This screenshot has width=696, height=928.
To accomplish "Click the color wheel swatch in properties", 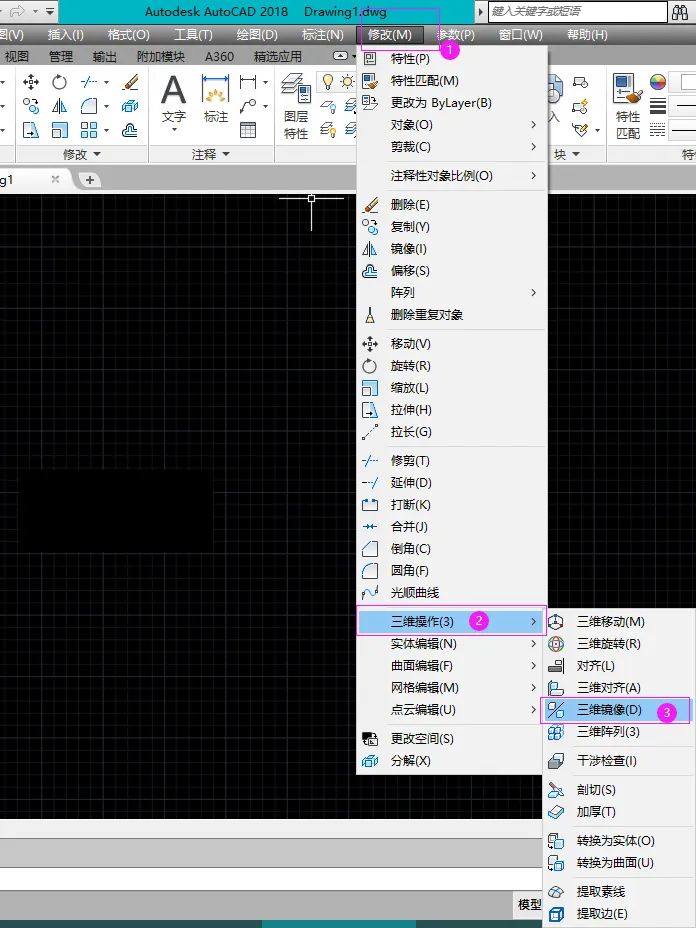I will pos(658,82).
